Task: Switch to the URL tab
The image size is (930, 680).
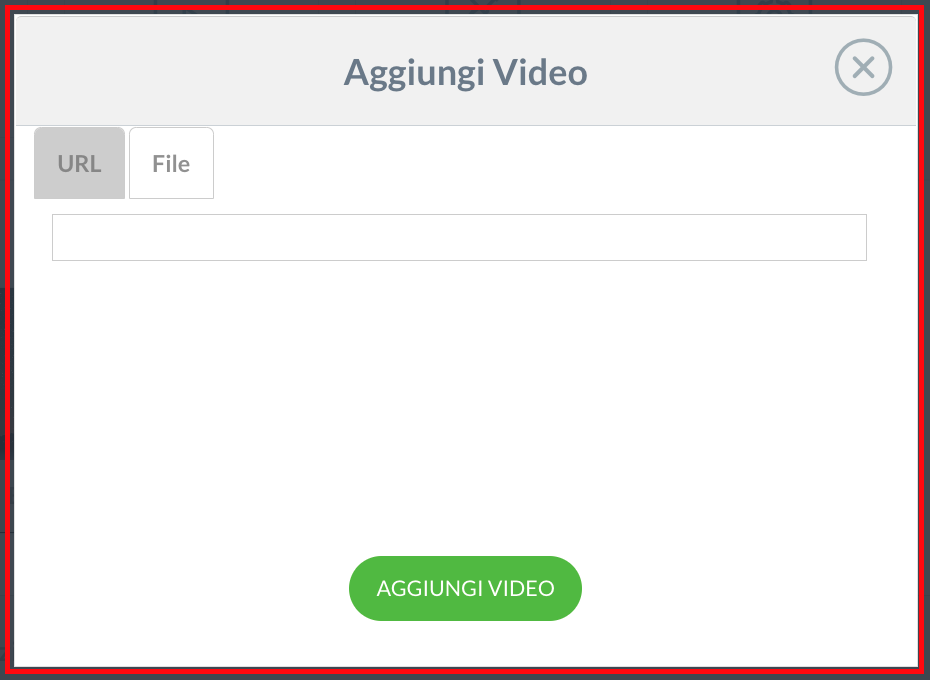Action: coord(79,163)
